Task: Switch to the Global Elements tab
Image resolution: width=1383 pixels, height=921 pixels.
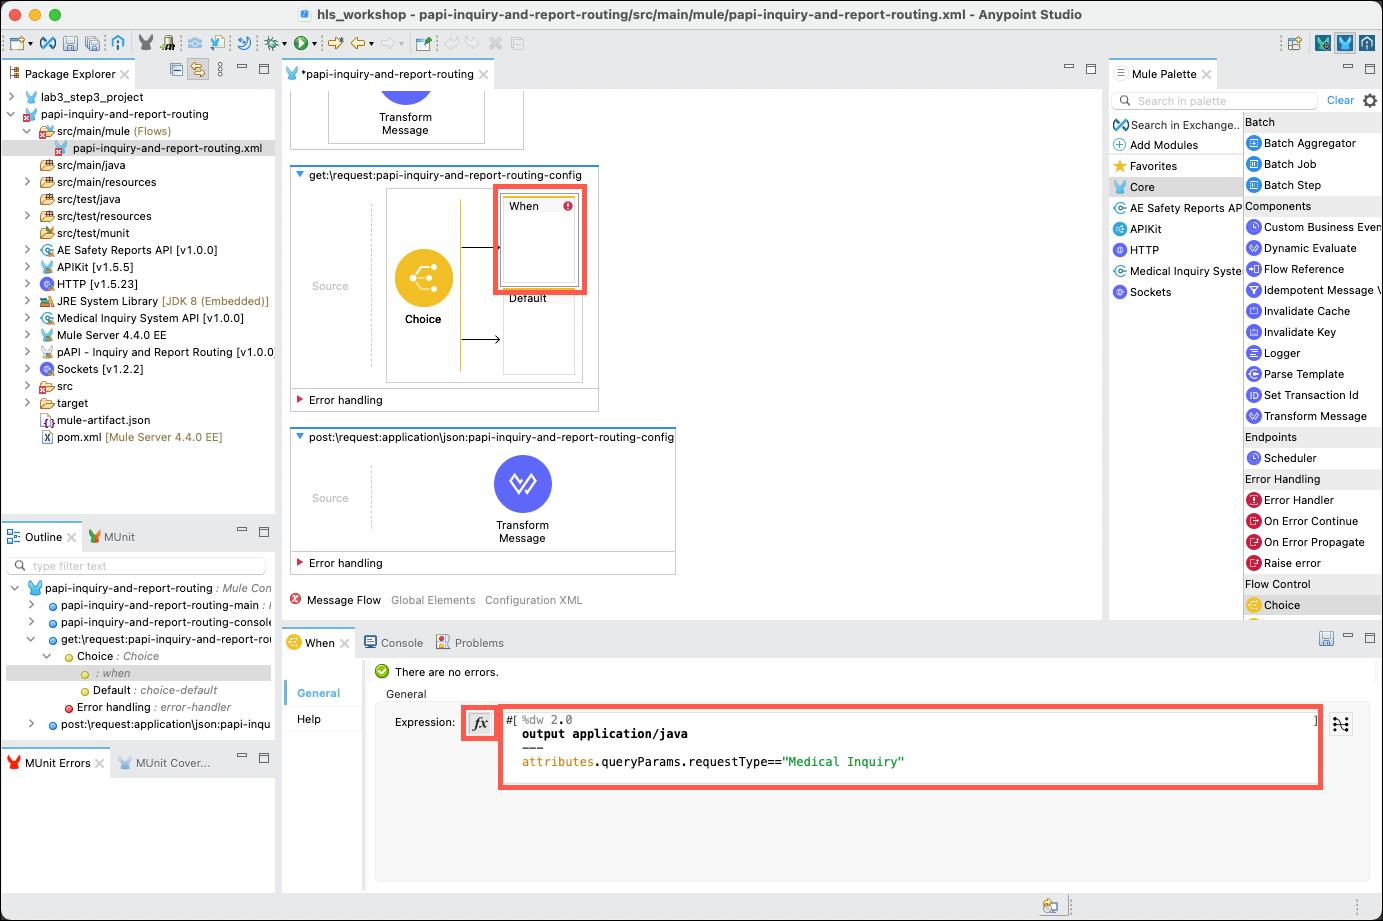Action: coord(433,600)
